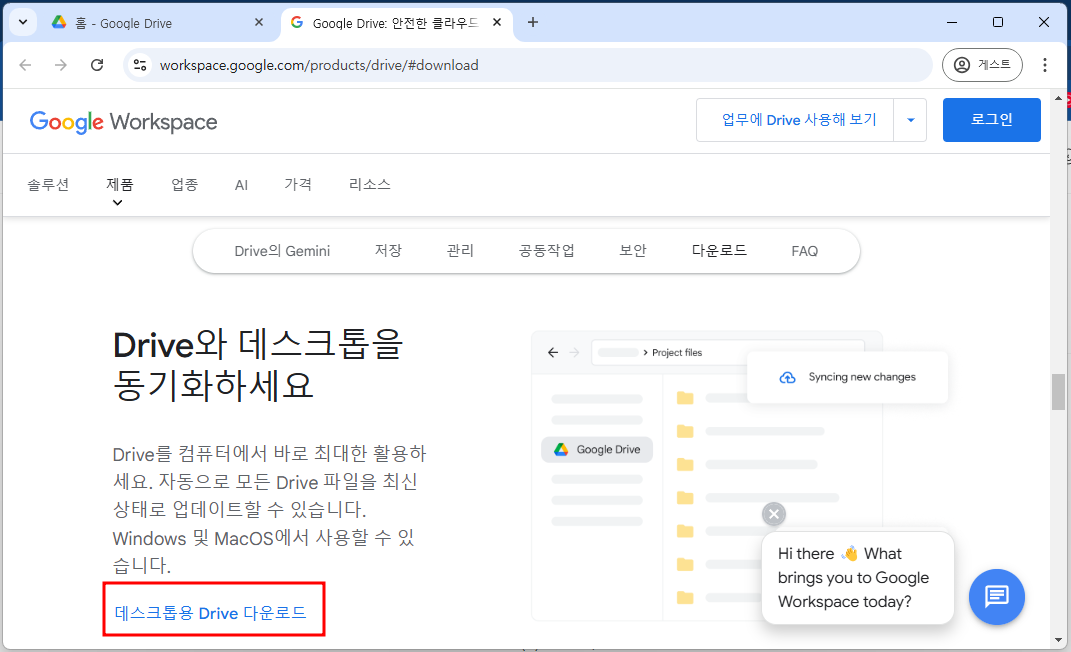This screenshot has width=1071, height=652.
Task: Open the AI menu in the navigation bar
Action: click(x=241, y=184)
